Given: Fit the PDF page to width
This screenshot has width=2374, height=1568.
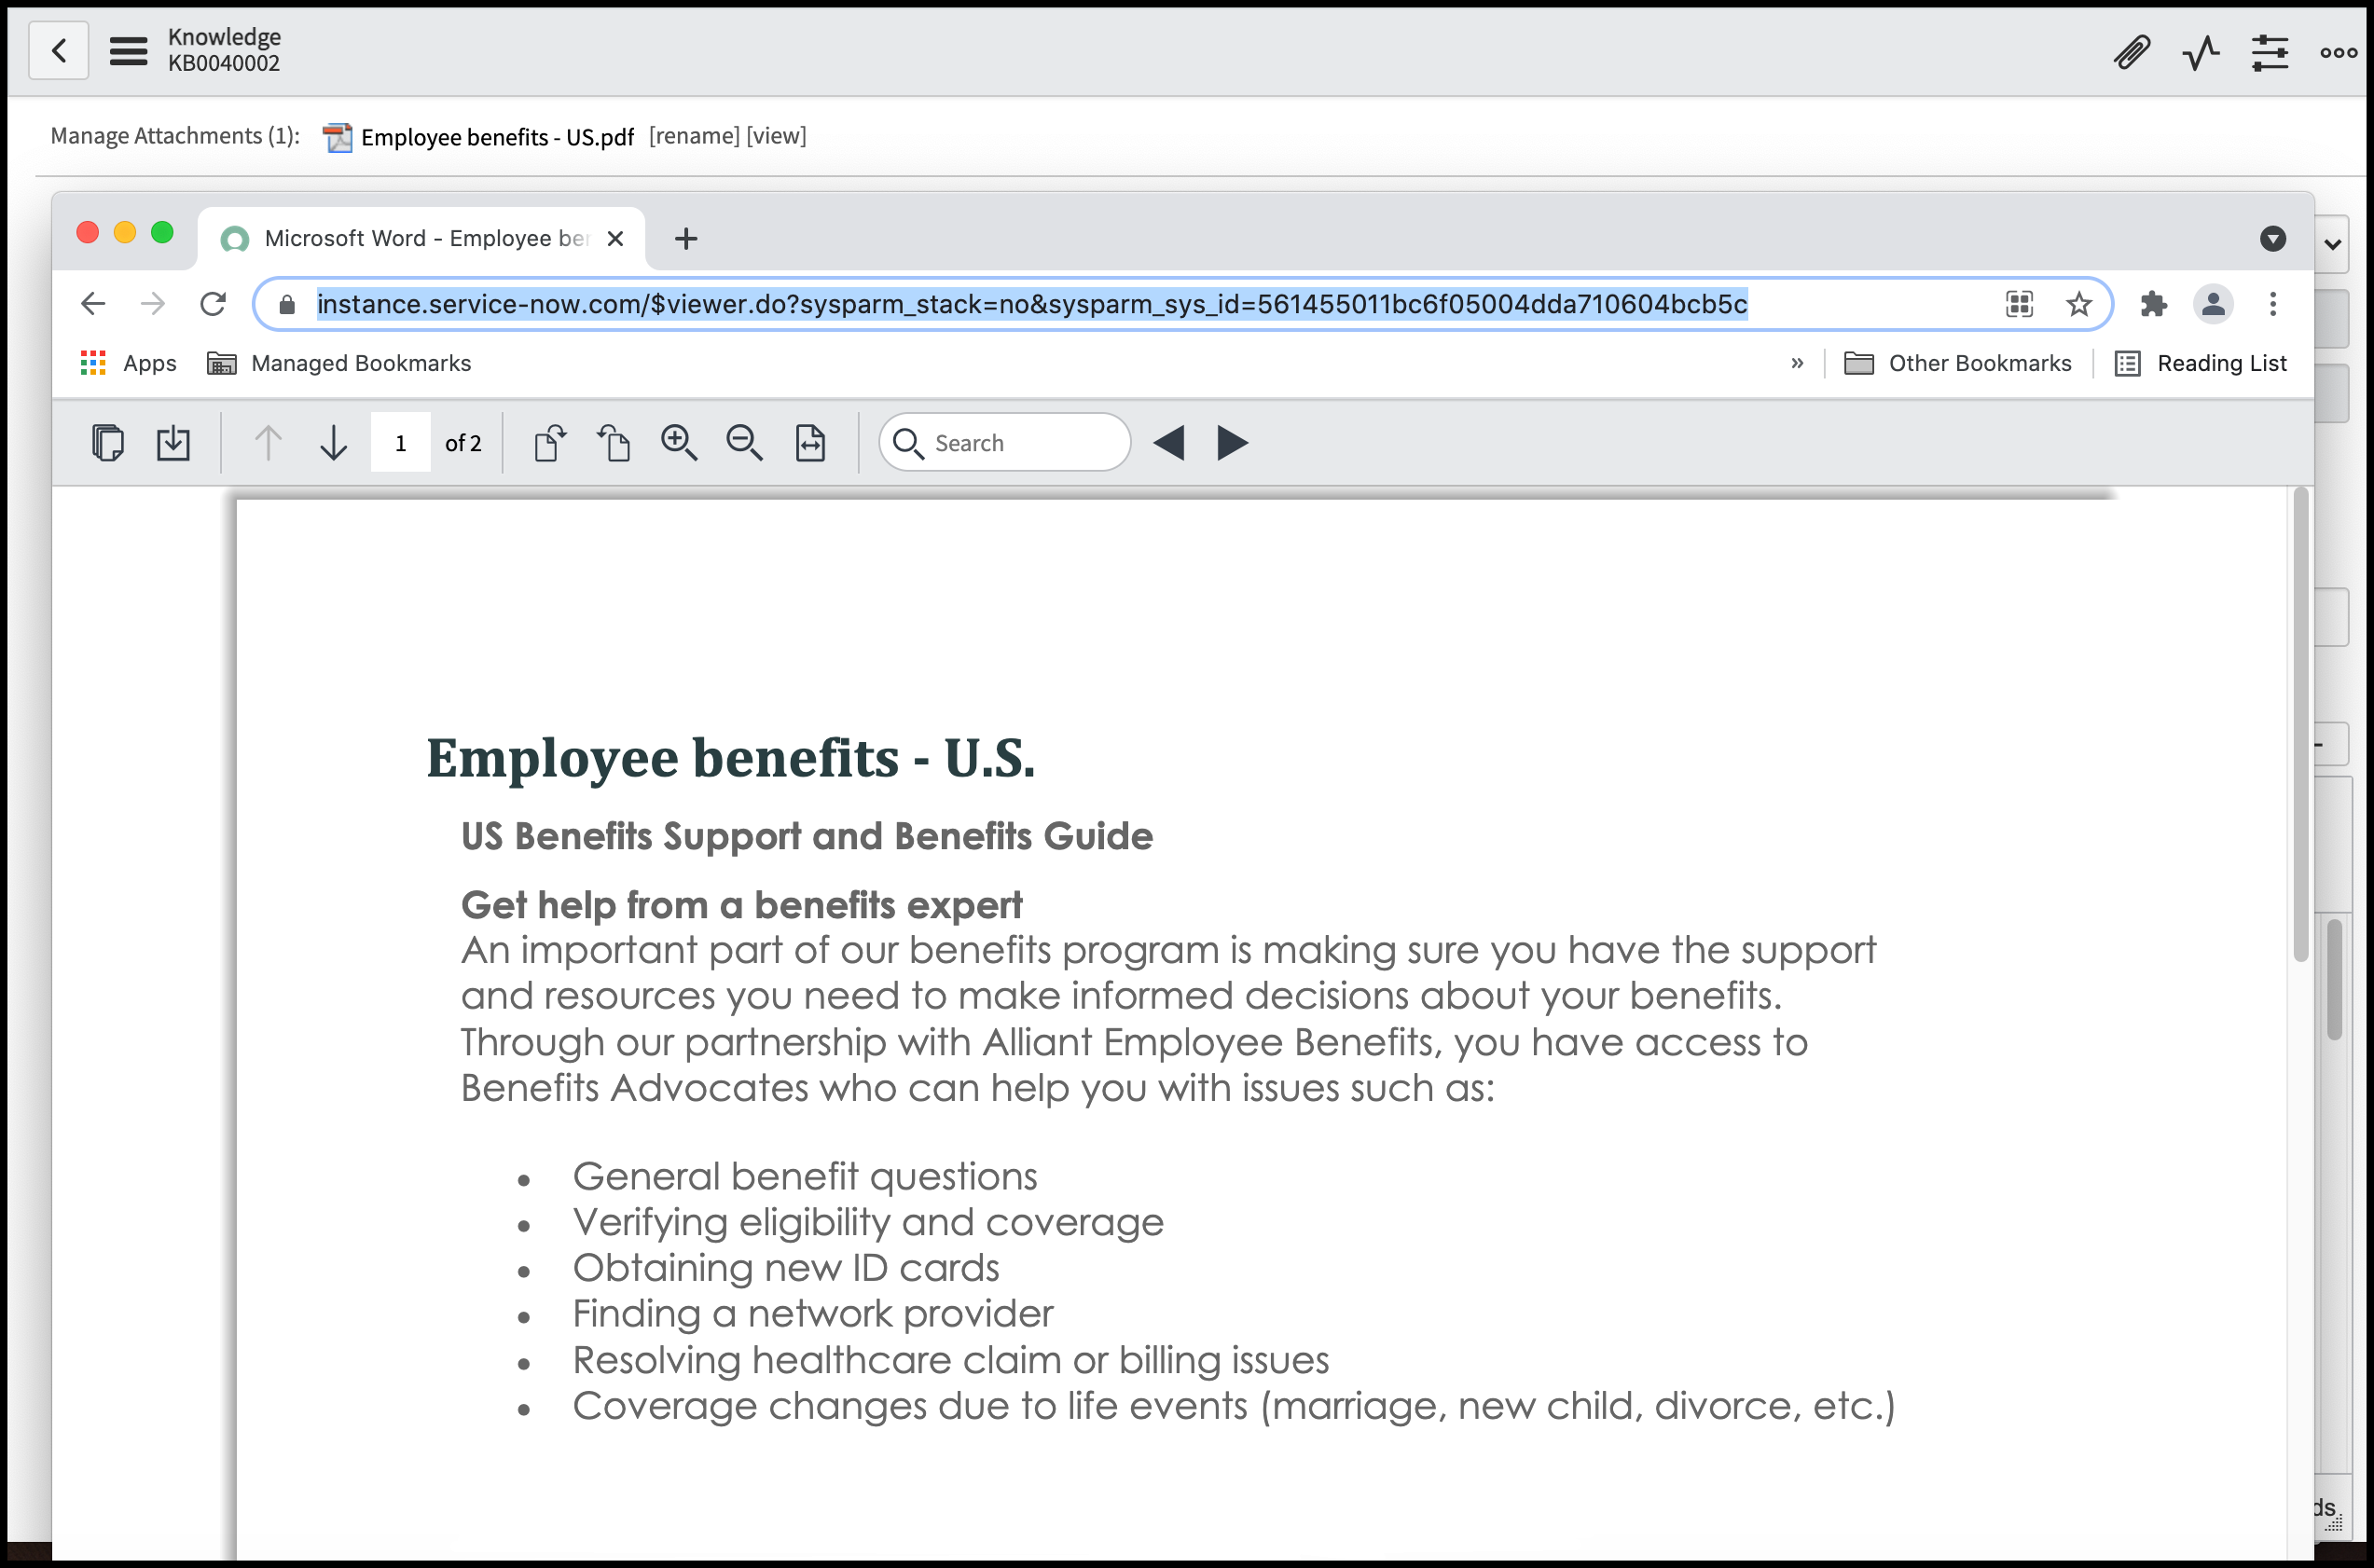Looking at the screenshot, I should [811, 442].
